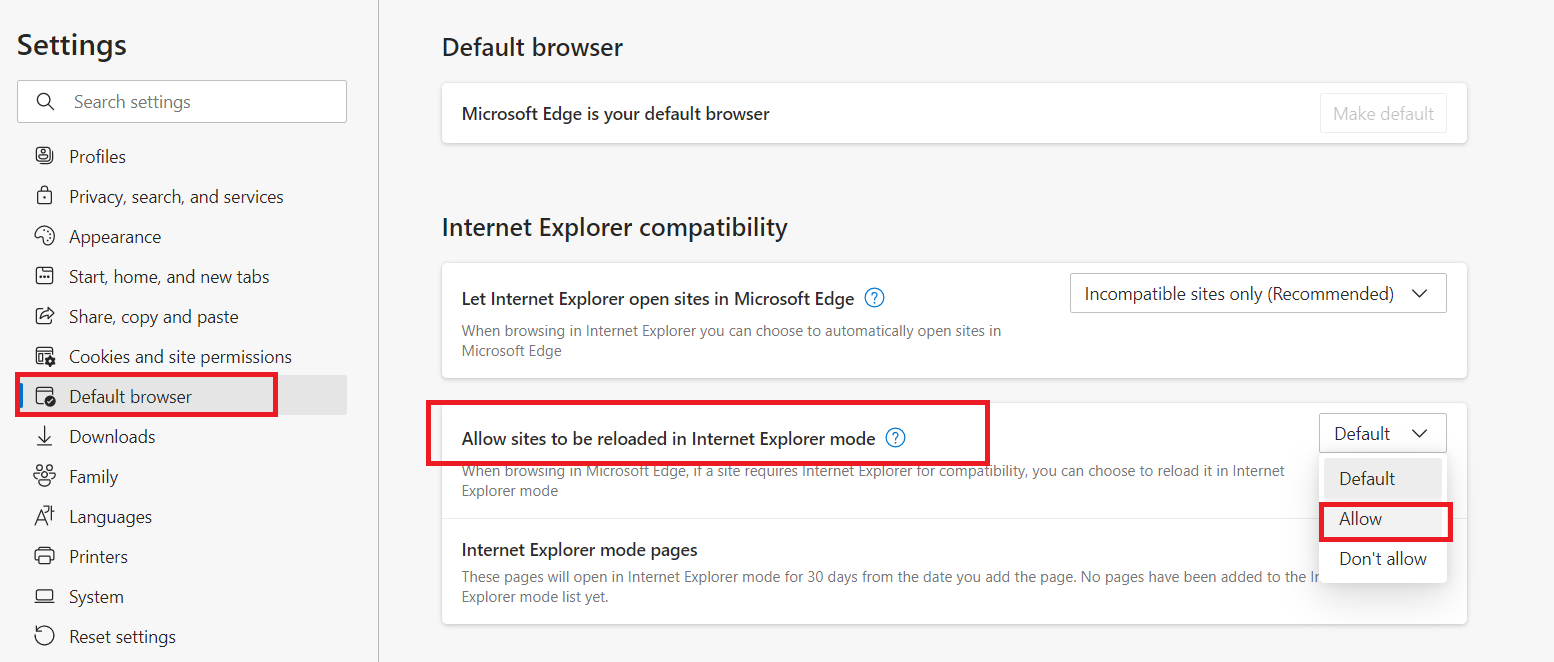Open the System settings section
This screenshot has width=1554, height=662.
96,597
